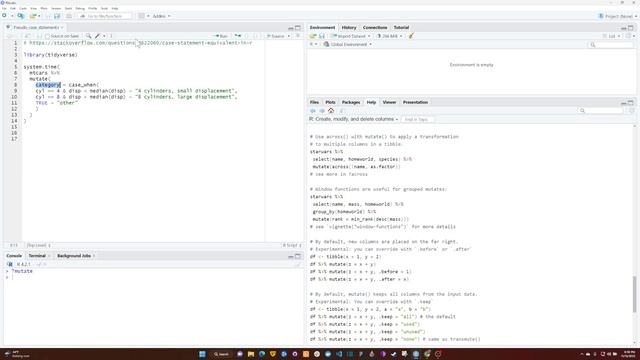Image resolution: width=640 pixels, height=360 pixels.
Task: Switch to the Tutorial tab
Action: (401, 27)
